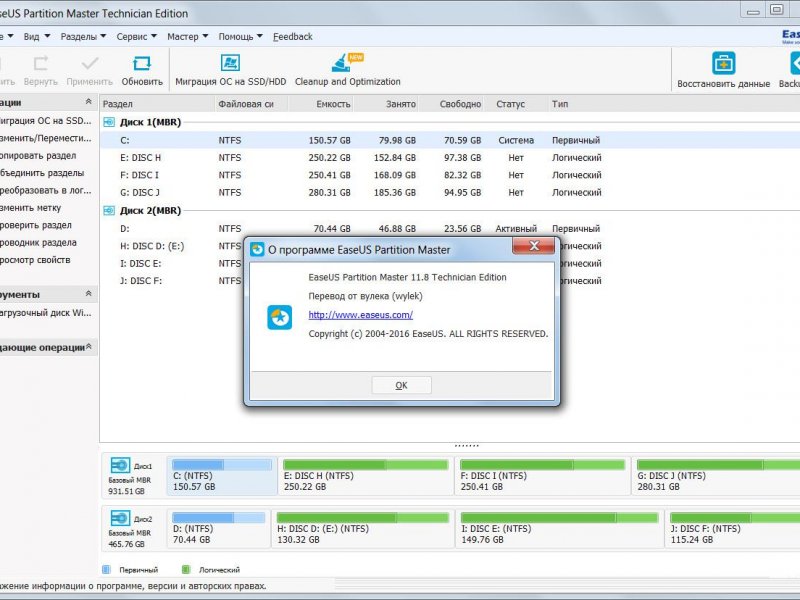The height and width of the screenshot is (600, 800).
Task: Select the D: partition row
Action: tap(450, 229)
